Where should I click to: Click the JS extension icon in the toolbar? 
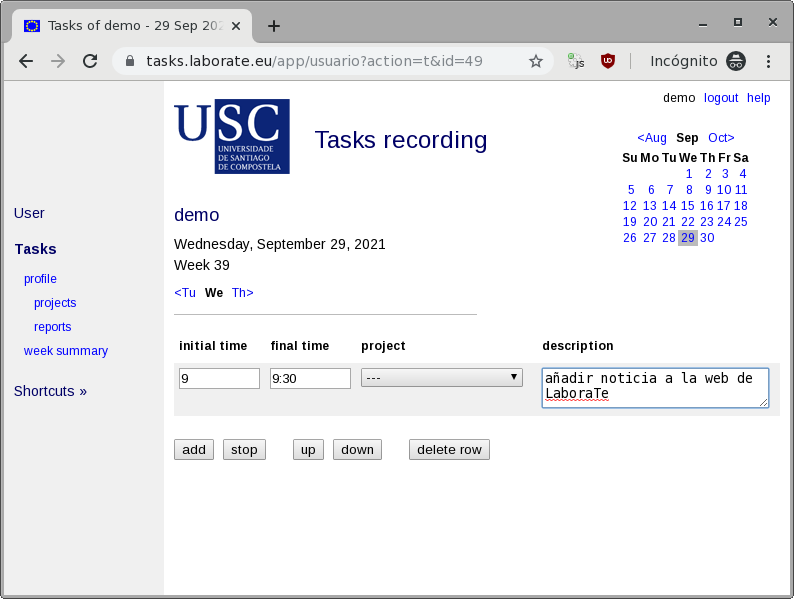(x=576, y=61)
